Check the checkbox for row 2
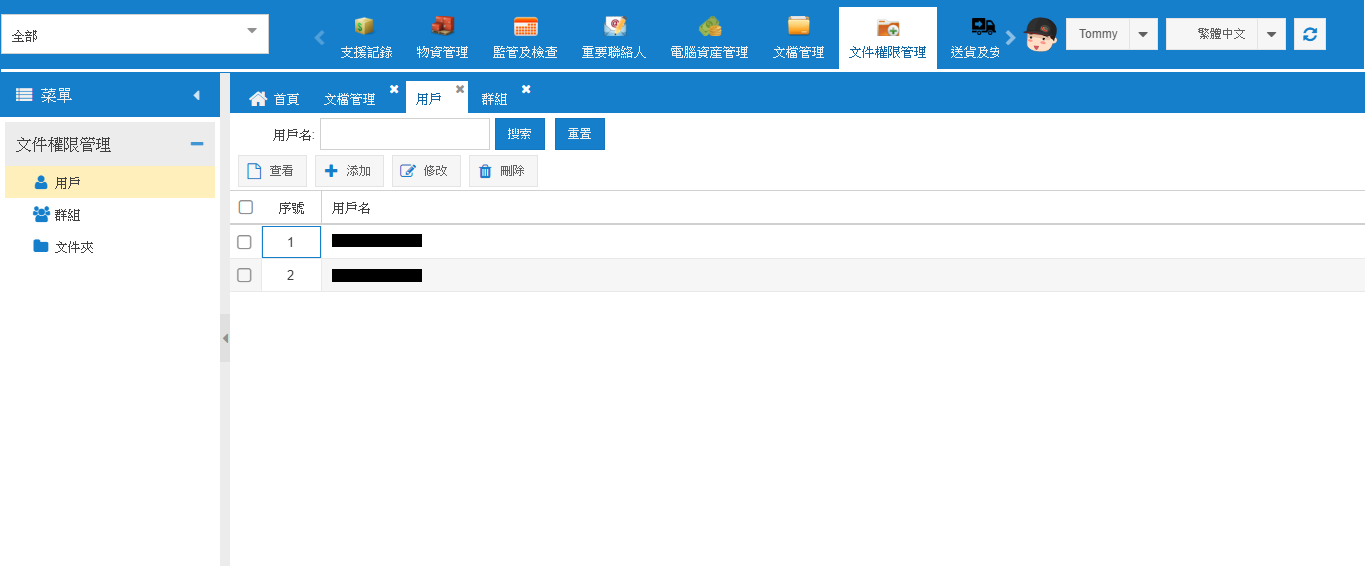Viewport: 1365px width, 566px height. tap(244, 275)
